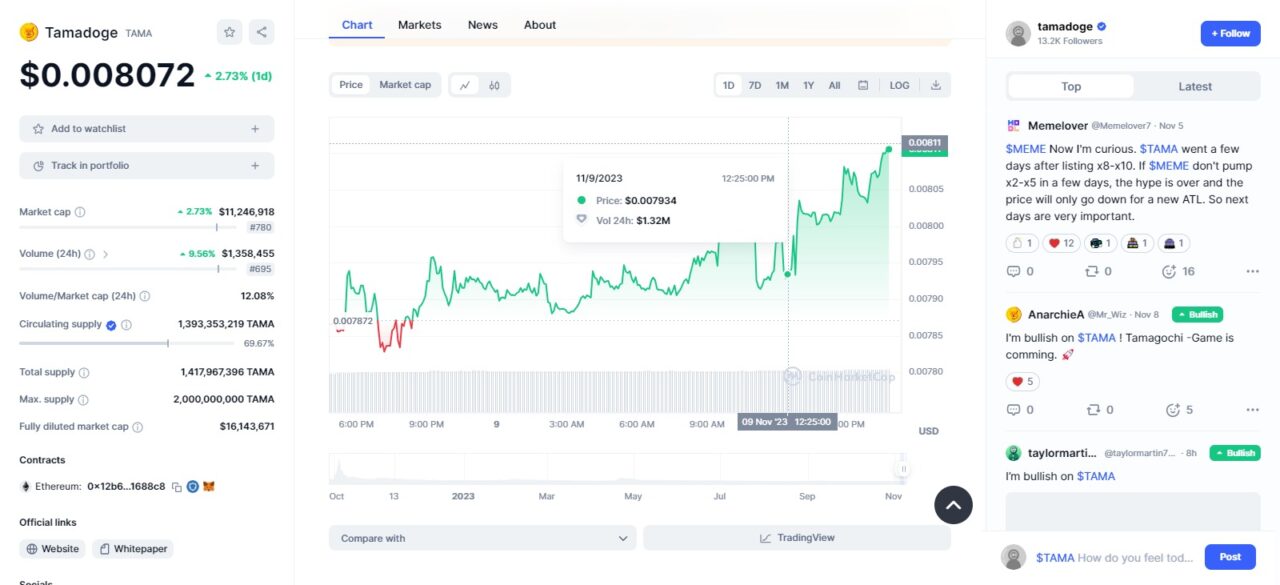Screen dimensions: 1280x585
Task: Click thumbs-up reaction on Memelover's post
Action: click(1021, 243)
